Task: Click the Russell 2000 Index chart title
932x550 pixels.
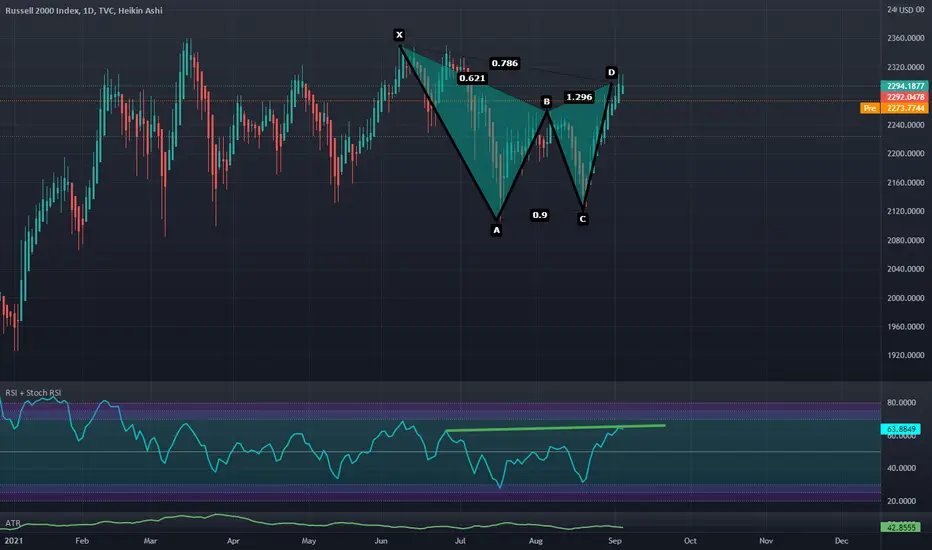Action: [x=84, y=10]
